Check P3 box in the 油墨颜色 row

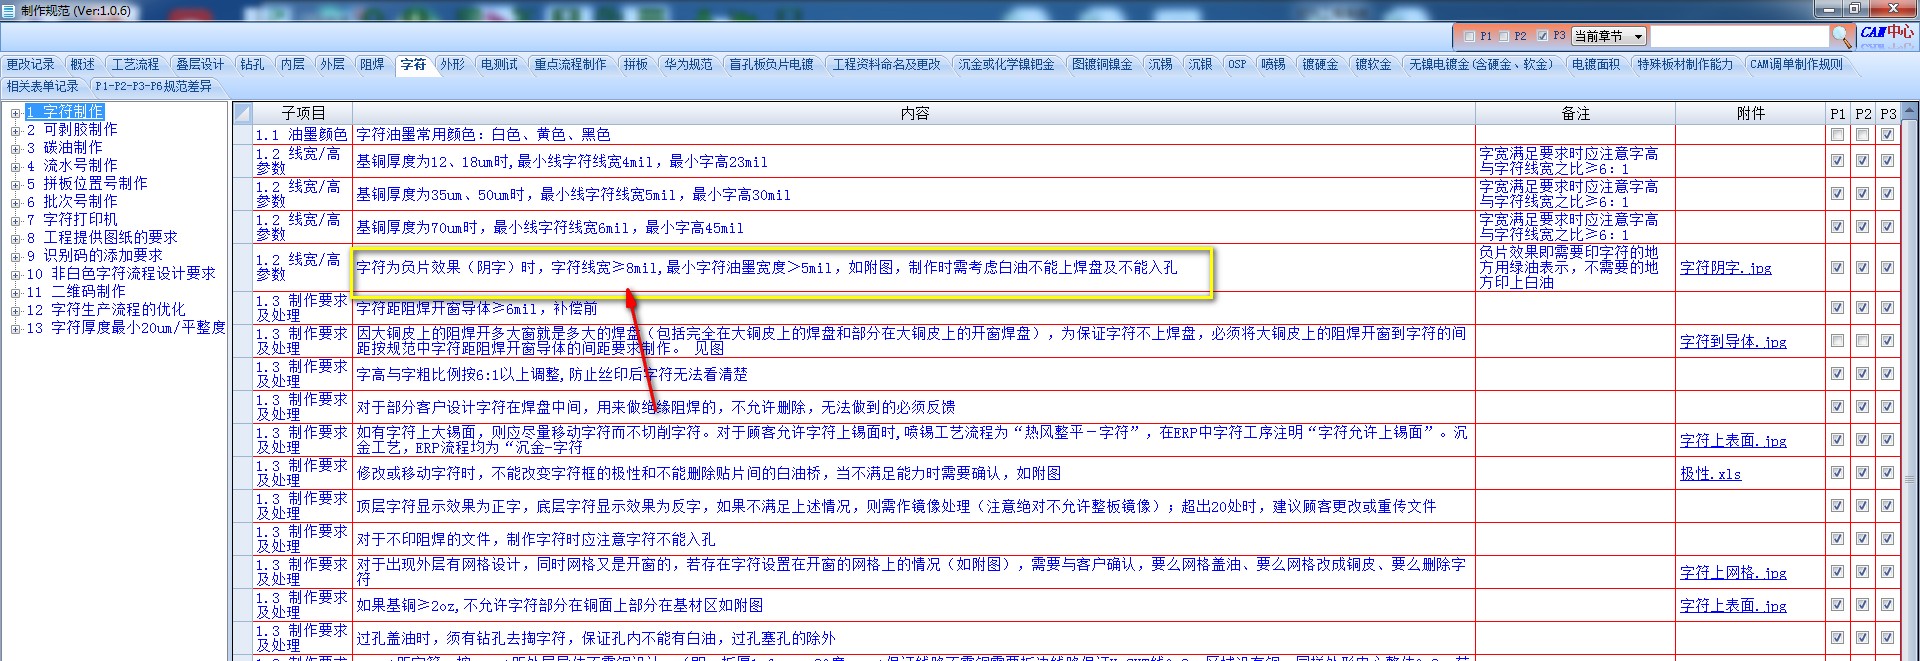1887,134
